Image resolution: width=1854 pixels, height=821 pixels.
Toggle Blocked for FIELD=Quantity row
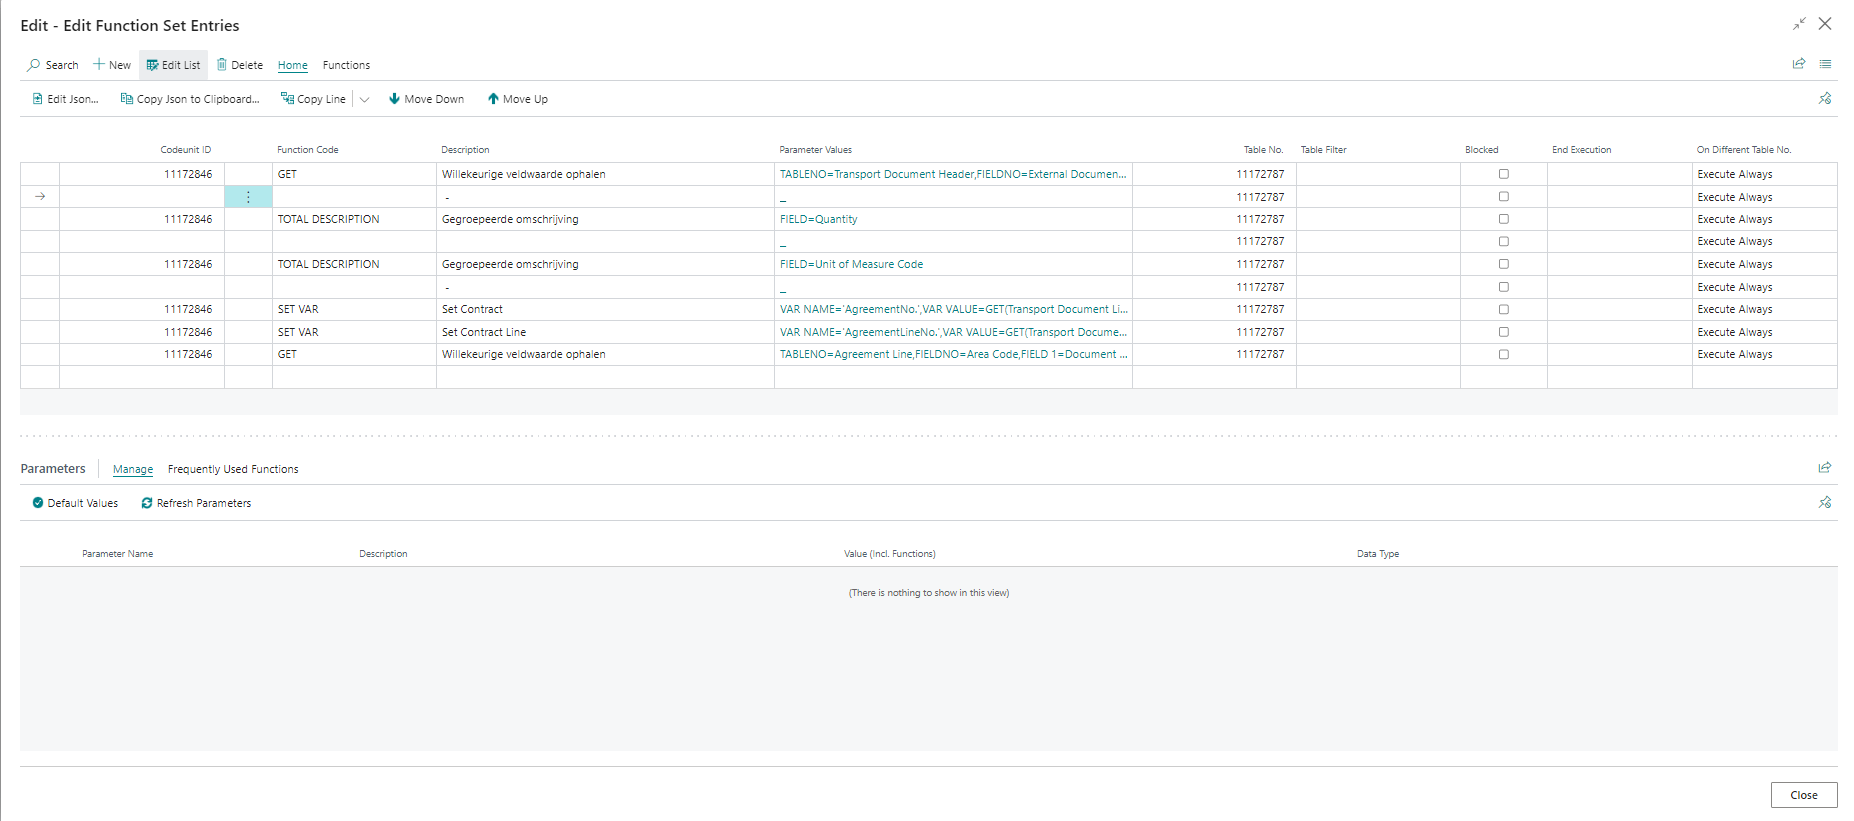point(1503,219)
